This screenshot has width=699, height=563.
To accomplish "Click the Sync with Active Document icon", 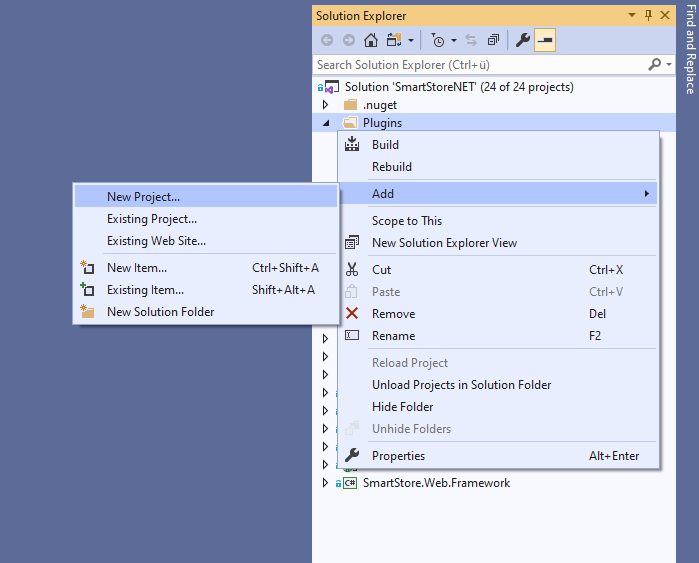I will (471, 40).
